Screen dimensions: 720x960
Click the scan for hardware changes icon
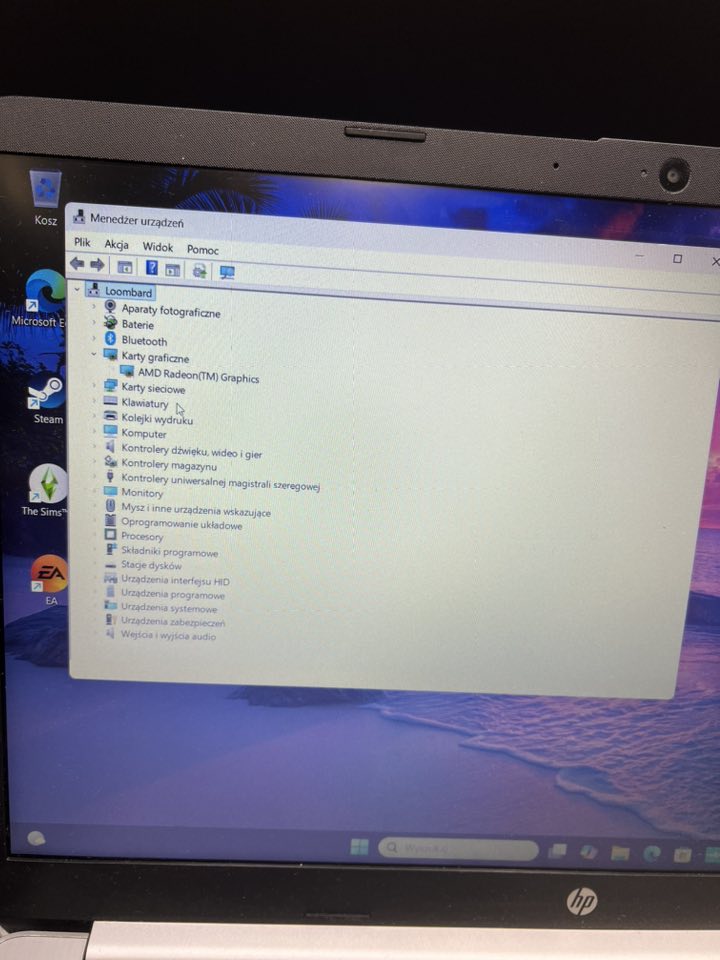227,272
